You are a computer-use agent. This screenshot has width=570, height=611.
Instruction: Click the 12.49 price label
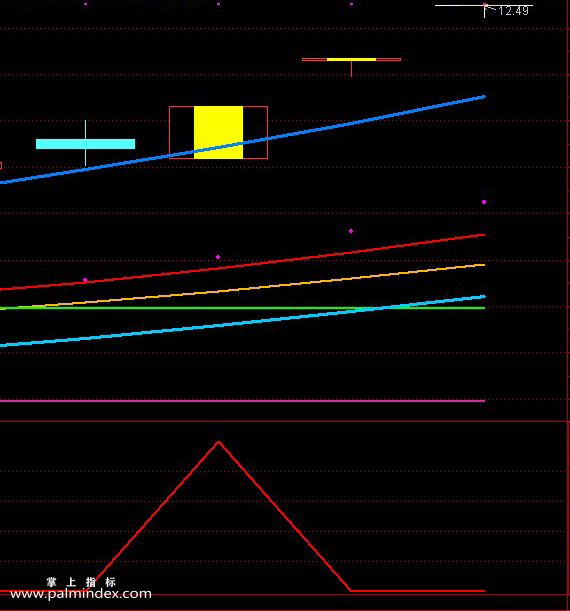coord(514,11)
